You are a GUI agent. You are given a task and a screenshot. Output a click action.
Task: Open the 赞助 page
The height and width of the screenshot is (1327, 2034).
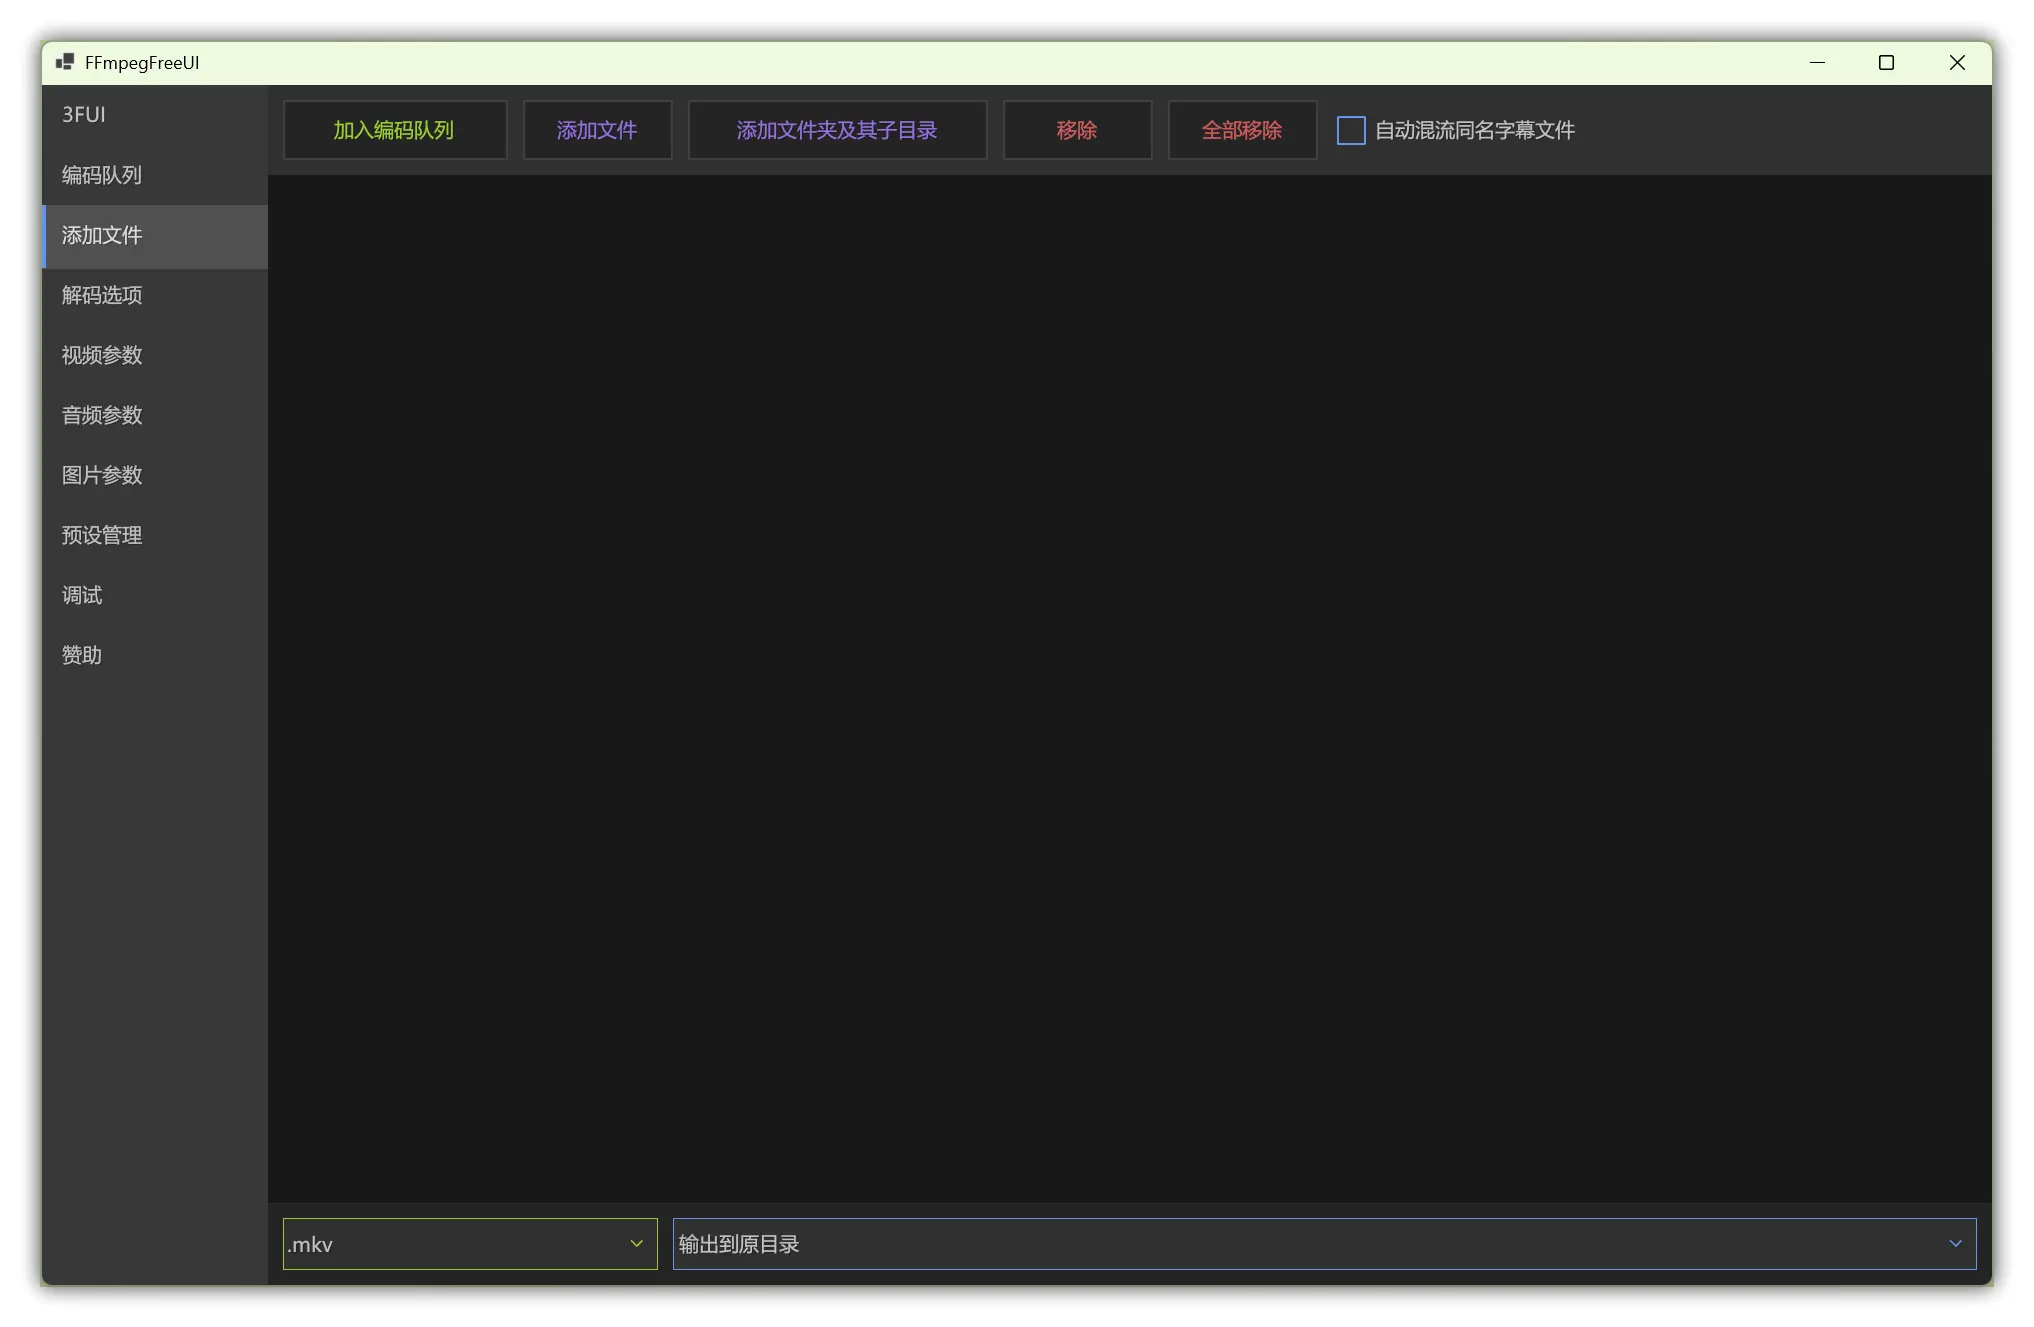pyautogui.click(x=155, y=656)
